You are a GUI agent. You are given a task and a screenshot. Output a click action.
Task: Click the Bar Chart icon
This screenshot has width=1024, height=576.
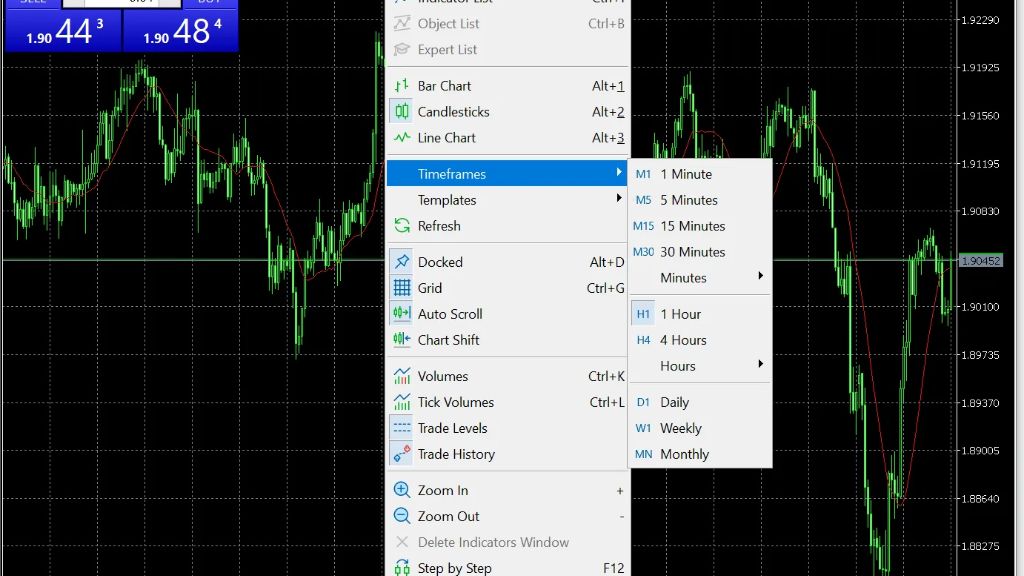pos(402,86)
